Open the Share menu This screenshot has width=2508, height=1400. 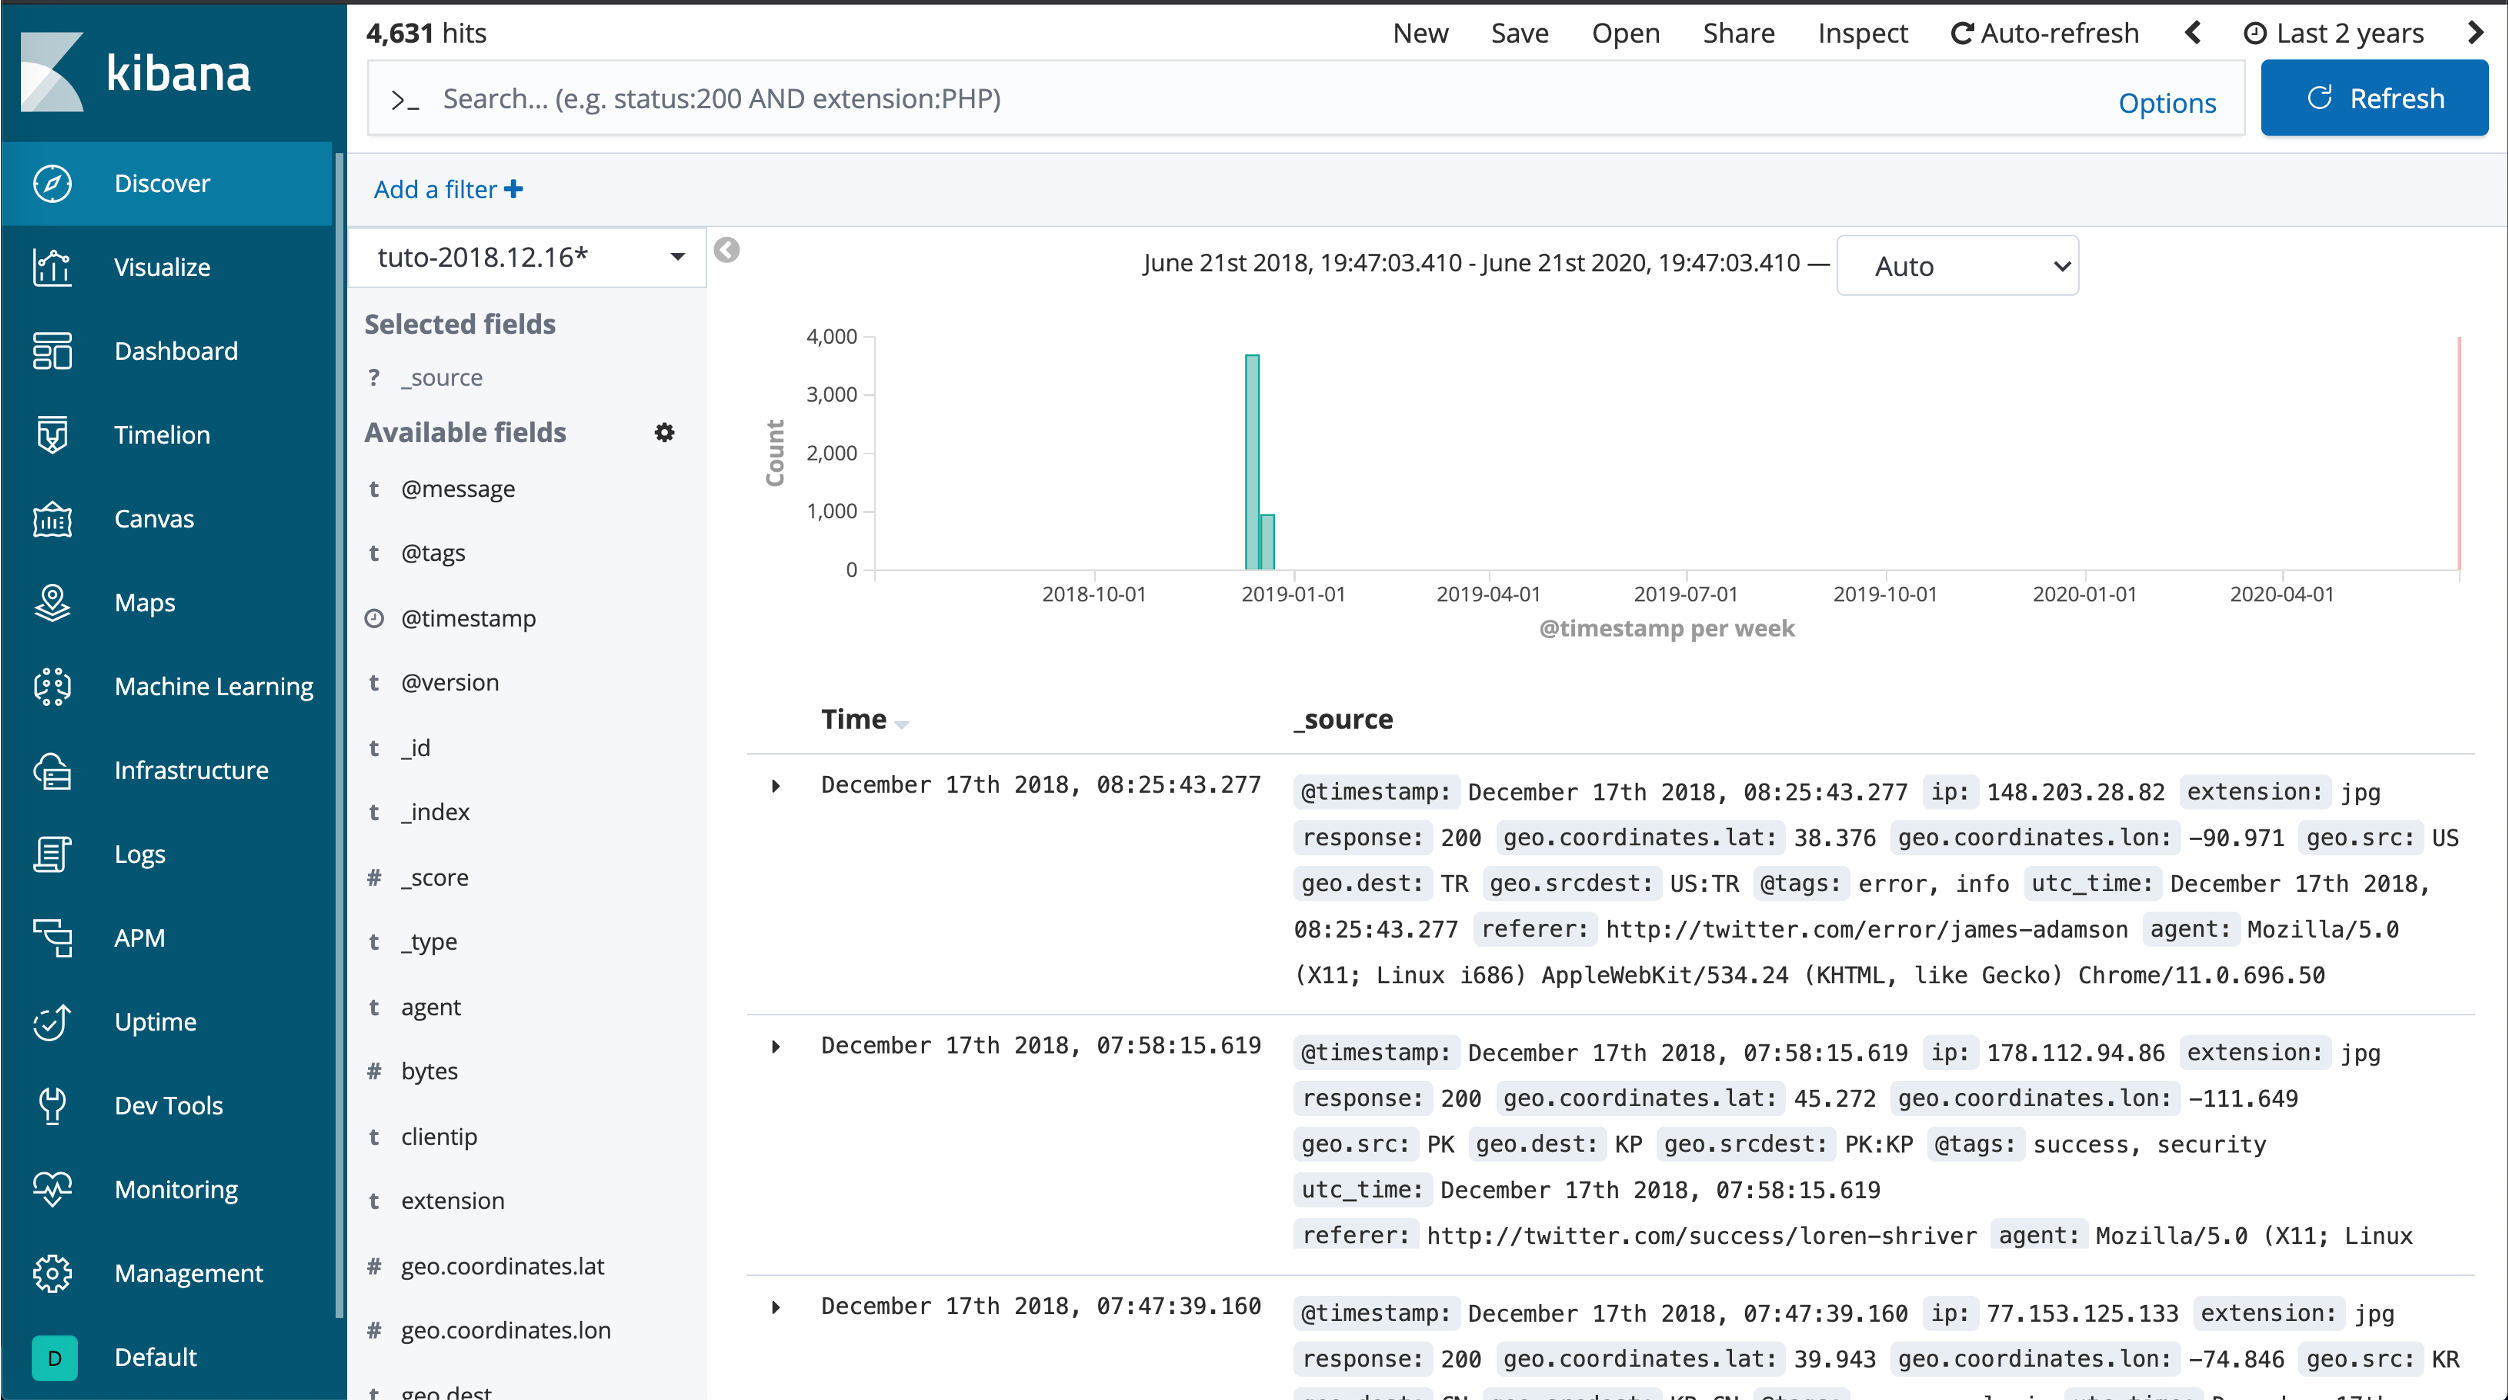tap(1738, 33)
